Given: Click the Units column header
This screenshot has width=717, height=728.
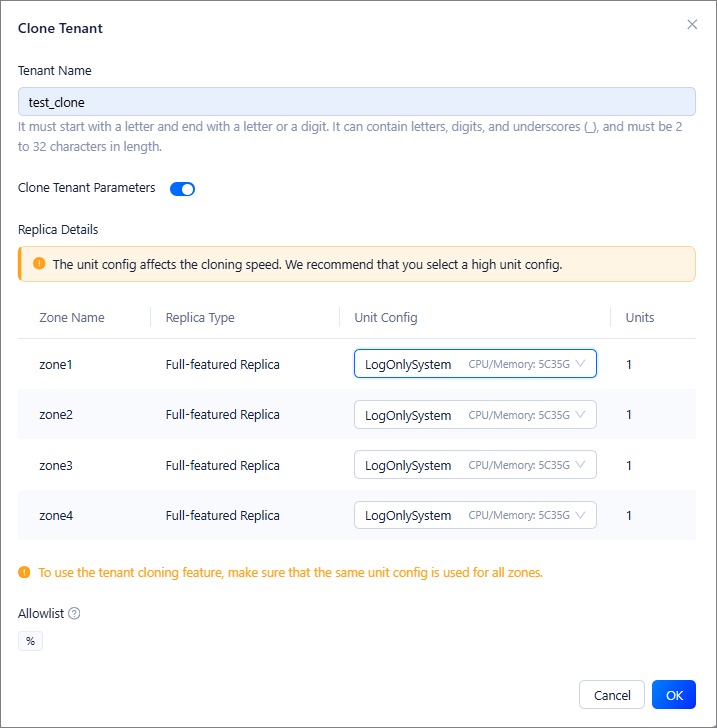Looking at the screenshot, I should 640,318.
